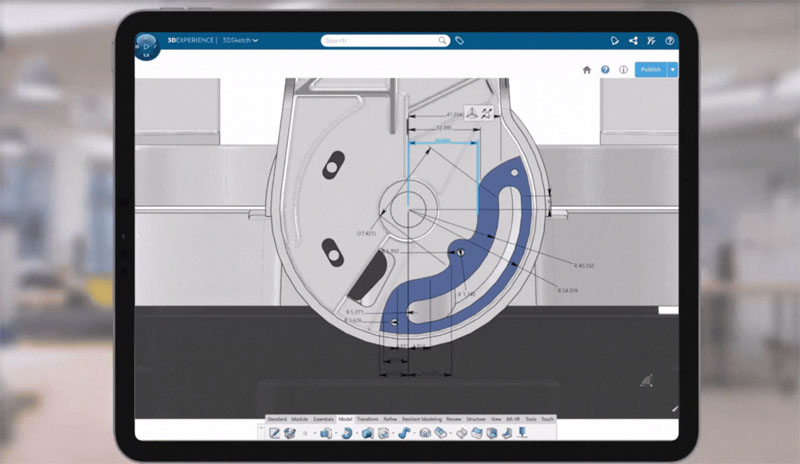Switch to the Model tab
Image resolution: width=800 pixels, height=464 pixels.
pos(345,419)
